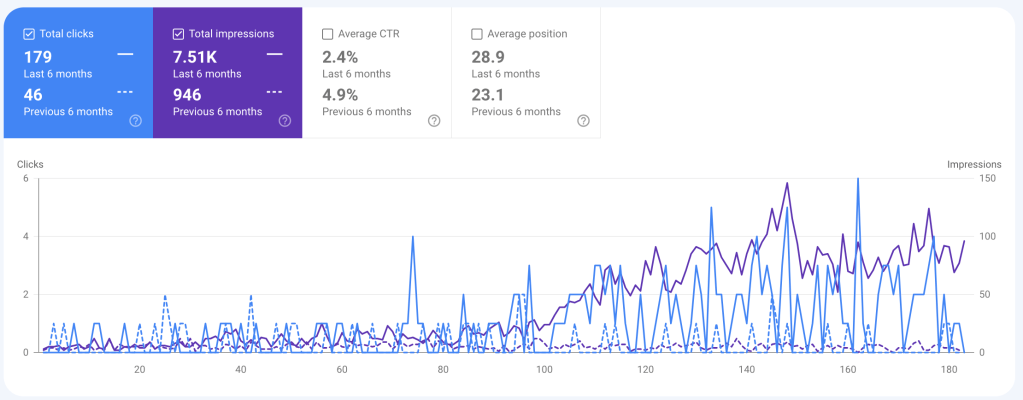The width and height of the screenshot is (1023, 400).
Task: Select the Average position 28.9 value
Action: 489,57
